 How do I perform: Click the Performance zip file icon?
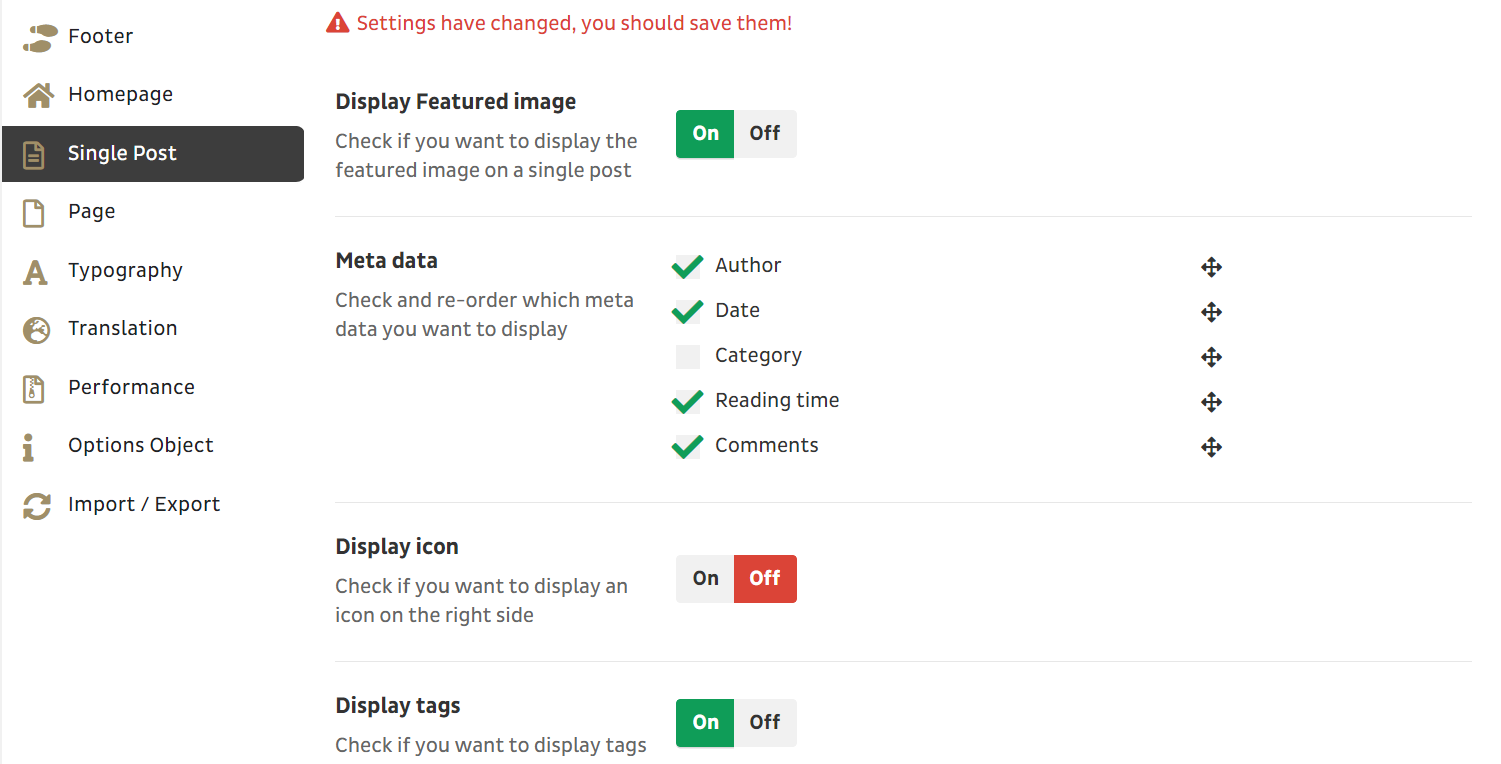click(34, 388)
